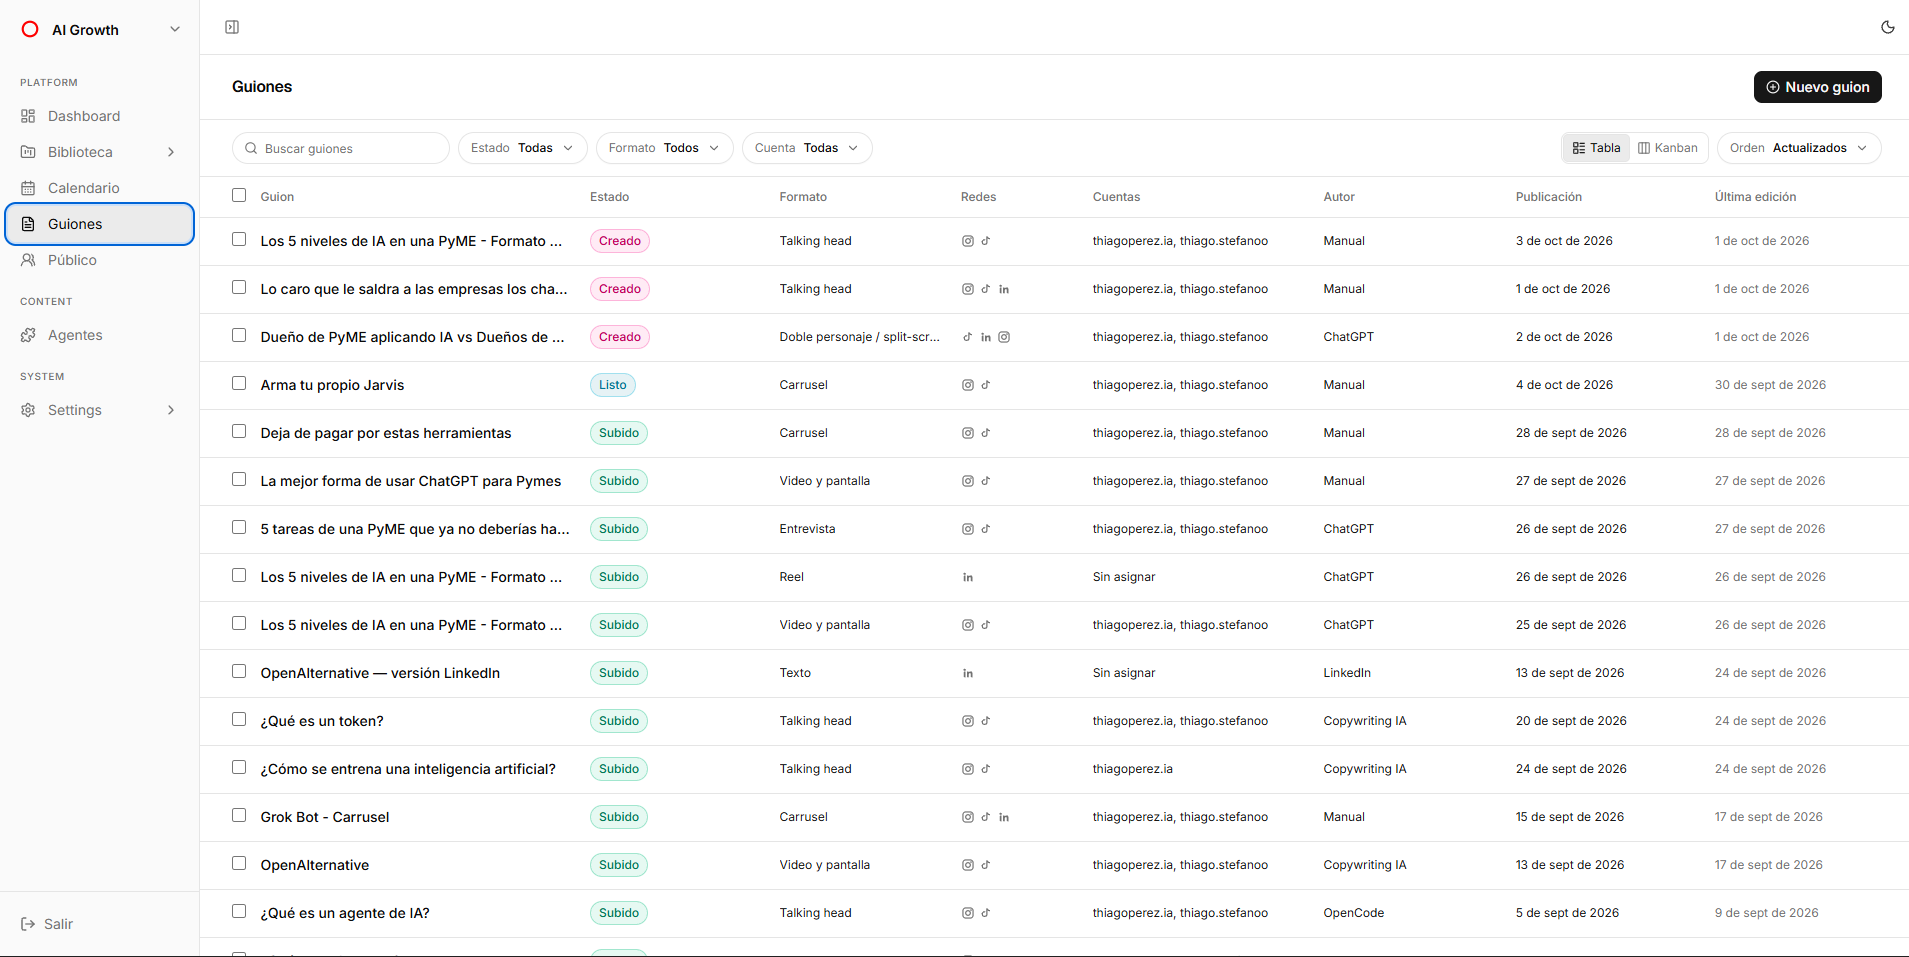
Task: Open the Formato Todos filter dropdown
Action: point(665,148)
